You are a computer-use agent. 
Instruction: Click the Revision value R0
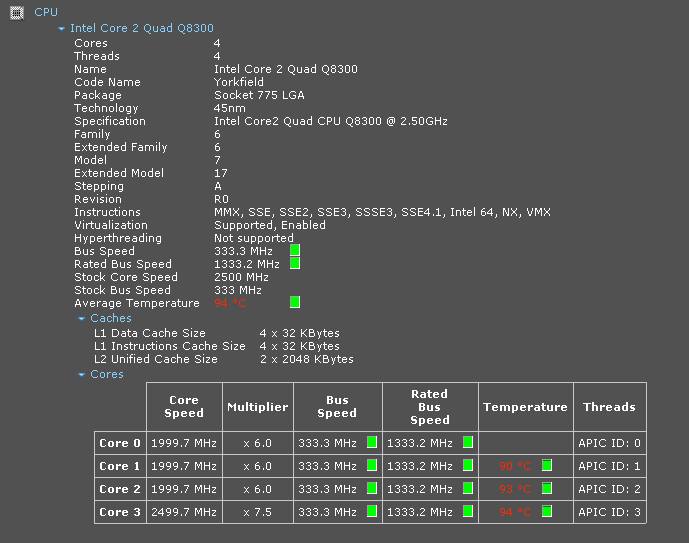[221, 199]
